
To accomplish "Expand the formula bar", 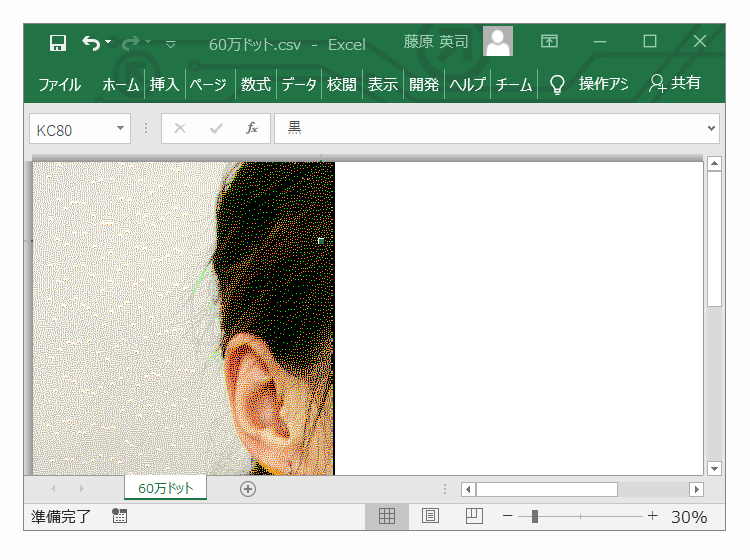I will coord(711,128).
